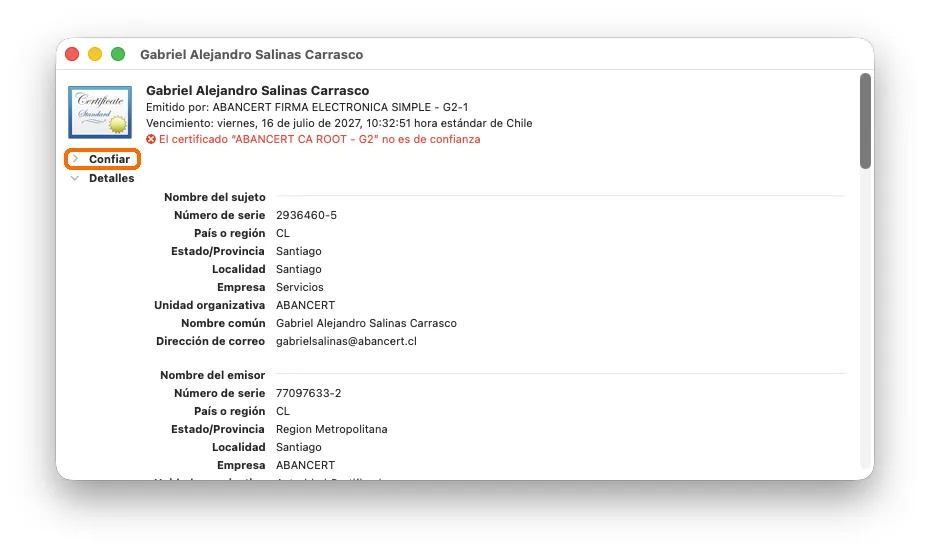Select the bold certificate name heading

257,91
